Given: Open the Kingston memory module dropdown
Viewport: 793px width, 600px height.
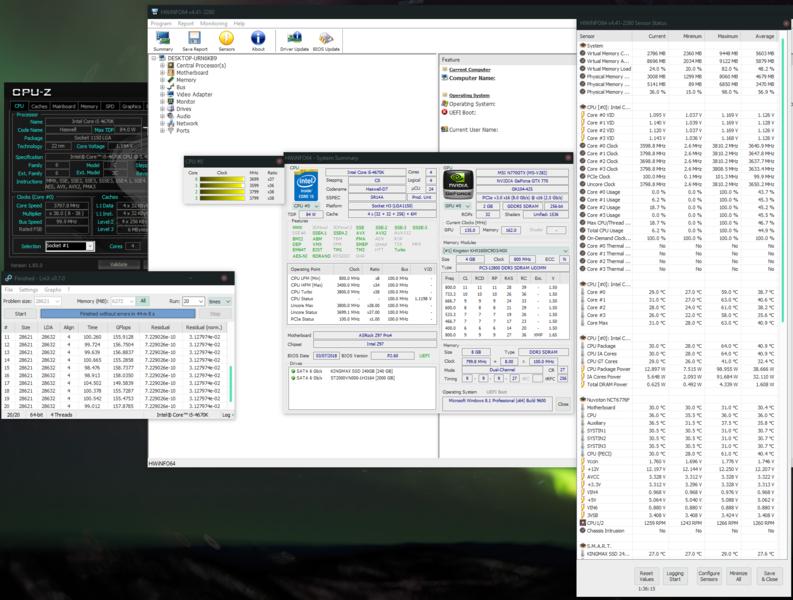Looking at the screenshot, I should click(505, 250).
